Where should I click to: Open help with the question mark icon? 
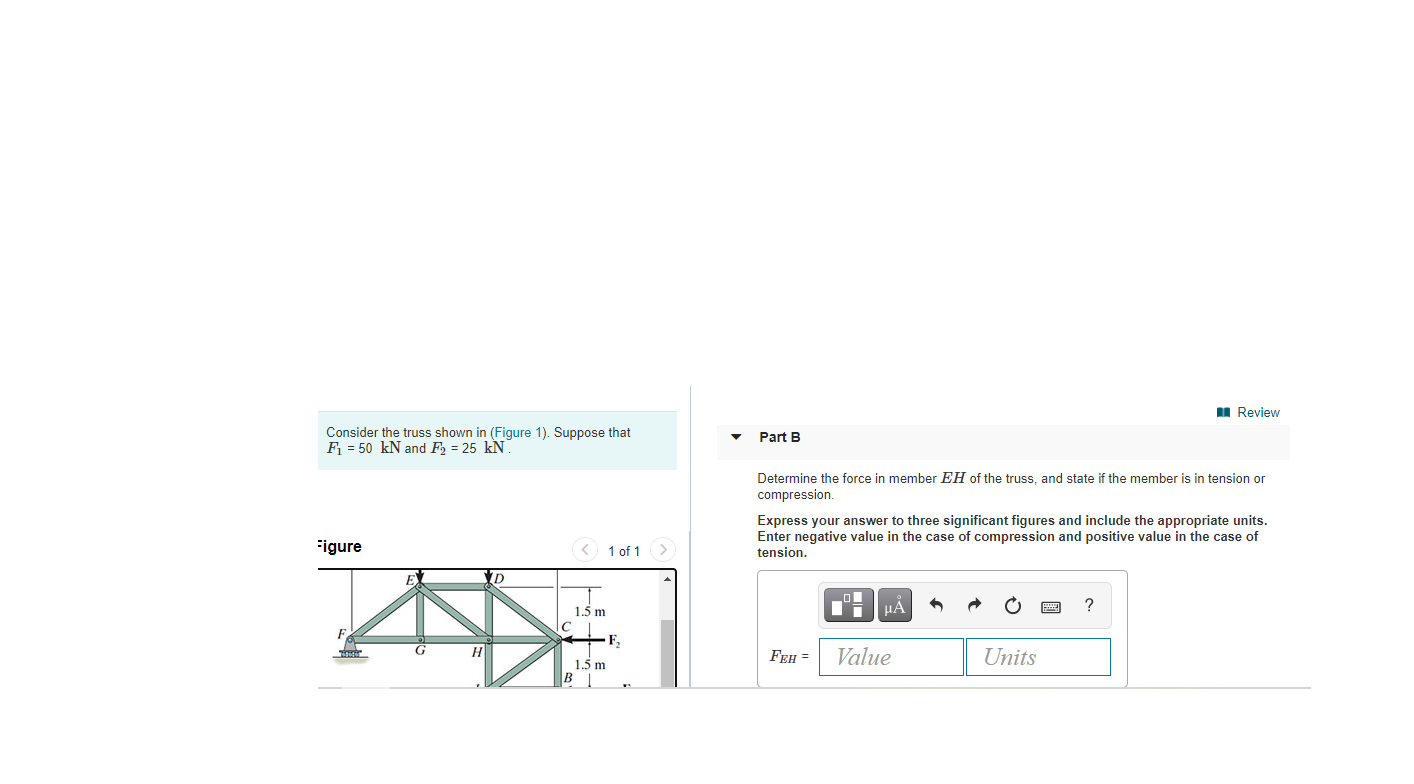point(1089,605)
